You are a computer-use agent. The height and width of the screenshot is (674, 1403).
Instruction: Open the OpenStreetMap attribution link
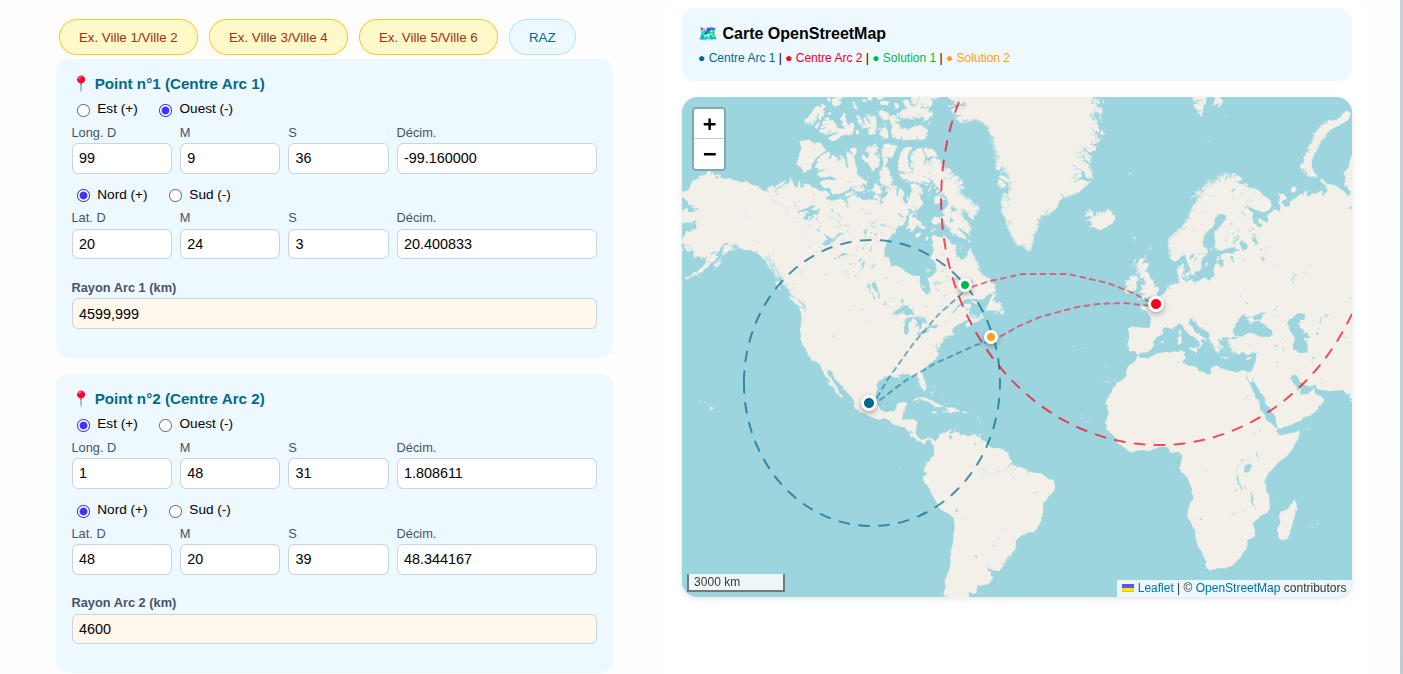pos(1237,588)
